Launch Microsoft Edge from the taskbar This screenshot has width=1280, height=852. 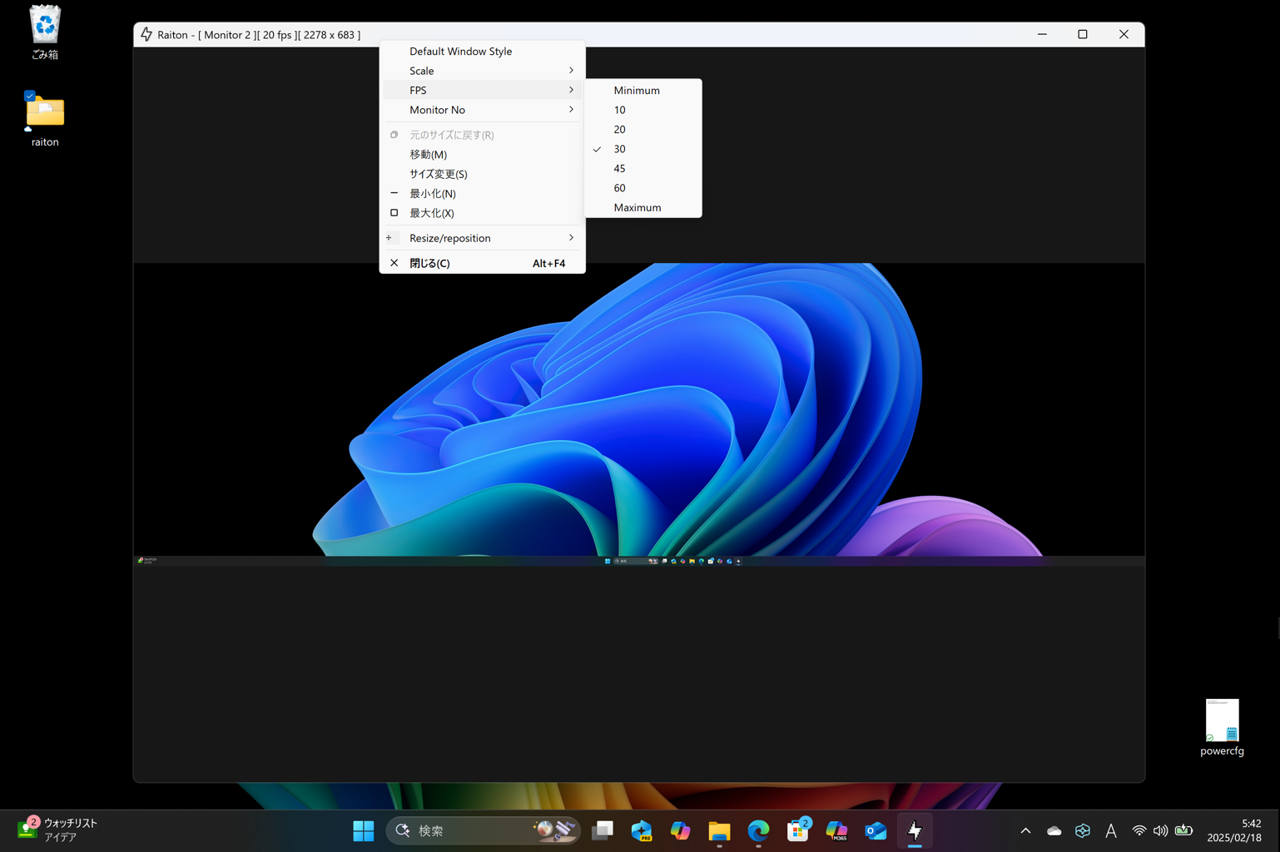[758, 830]
